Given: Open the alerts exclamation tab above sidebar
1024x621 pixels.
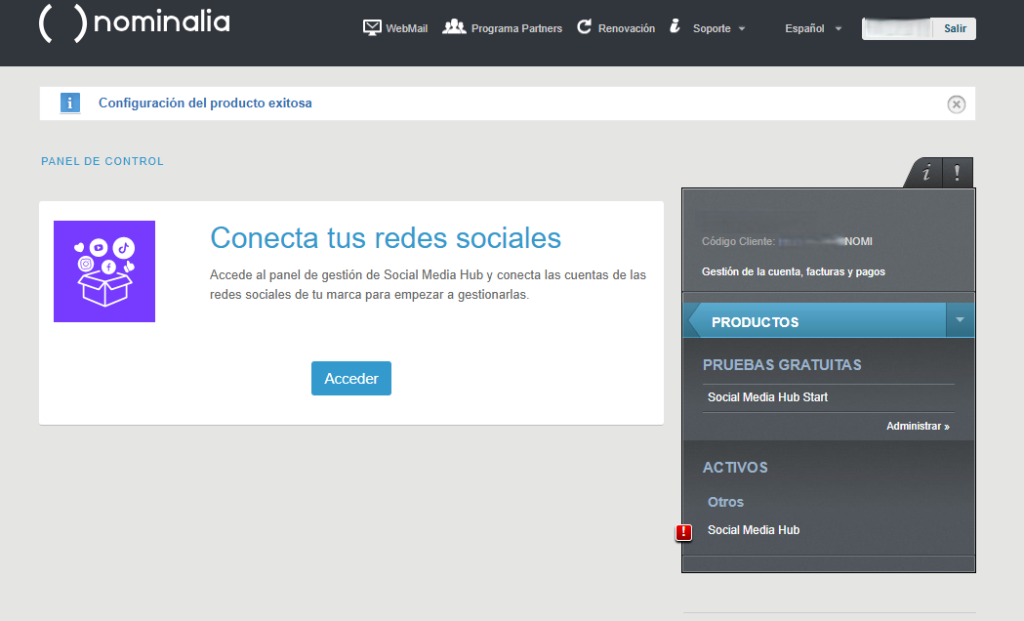Looking at the screenshot, I should pyautogui.click(x=957, y=173).
